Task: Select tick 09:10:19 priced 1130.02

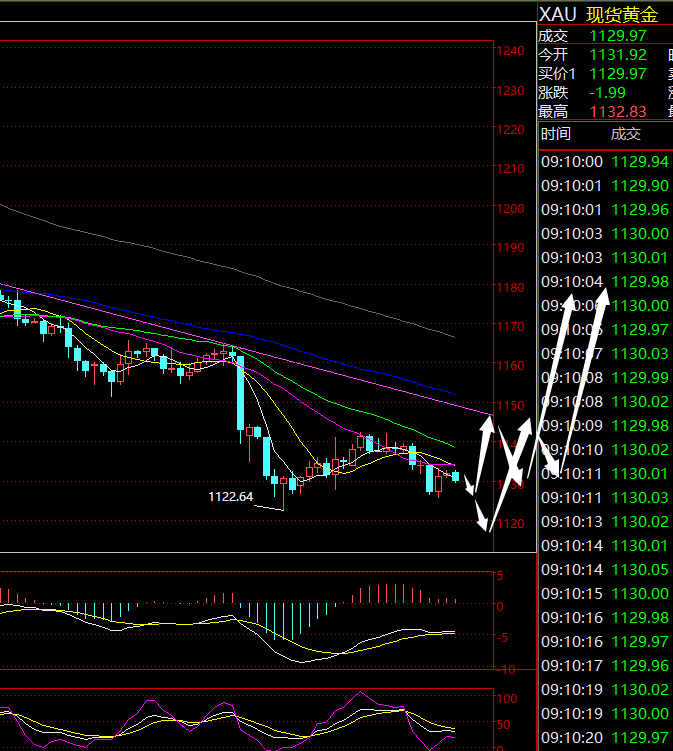Action: click(x=605, y=690)
